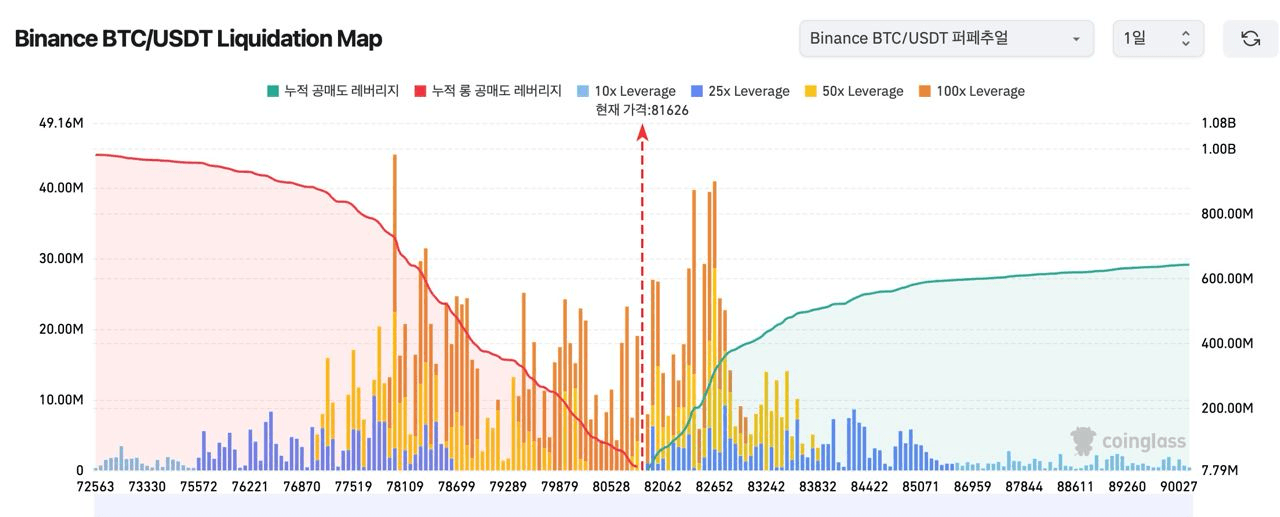Screen dimensions: 1280x517
Task: Click the x-axis price label 84422
Action: [868, 486]
